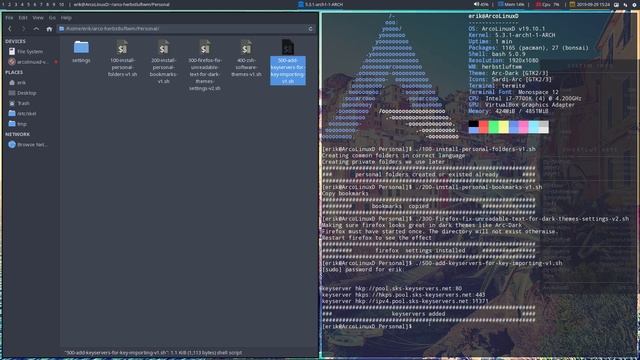Image resolution: width=640 pixels, height=360 pixels.
Task: Open File System in the sidebar
Action: [26, 52]
